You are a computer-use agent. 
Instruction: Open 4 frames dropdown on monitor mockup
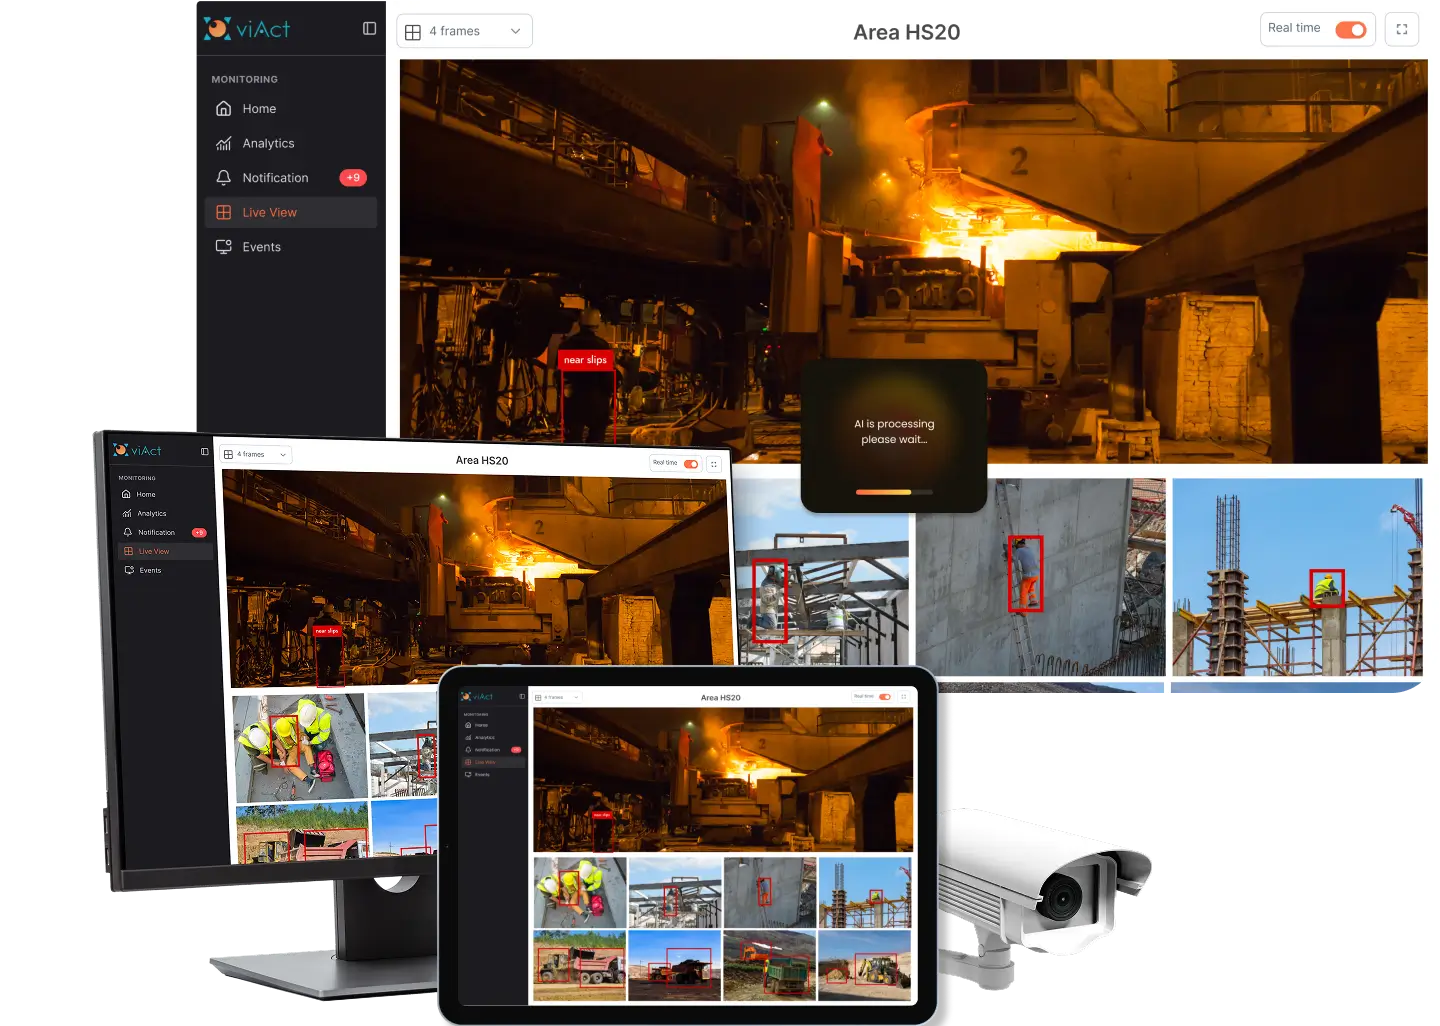[255, 454]
